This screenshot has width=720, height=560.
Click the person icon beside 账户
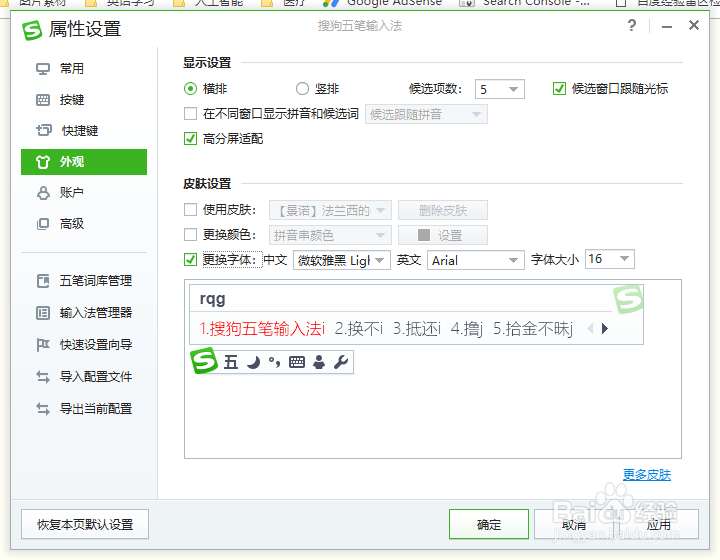point(43,193)
